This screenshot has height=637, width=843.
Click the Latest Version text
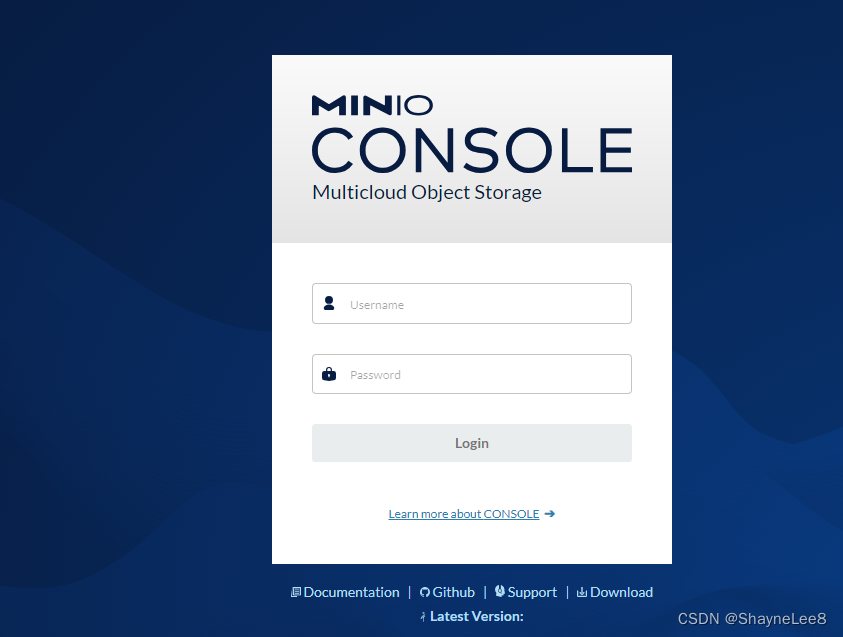tap(476, 617)
